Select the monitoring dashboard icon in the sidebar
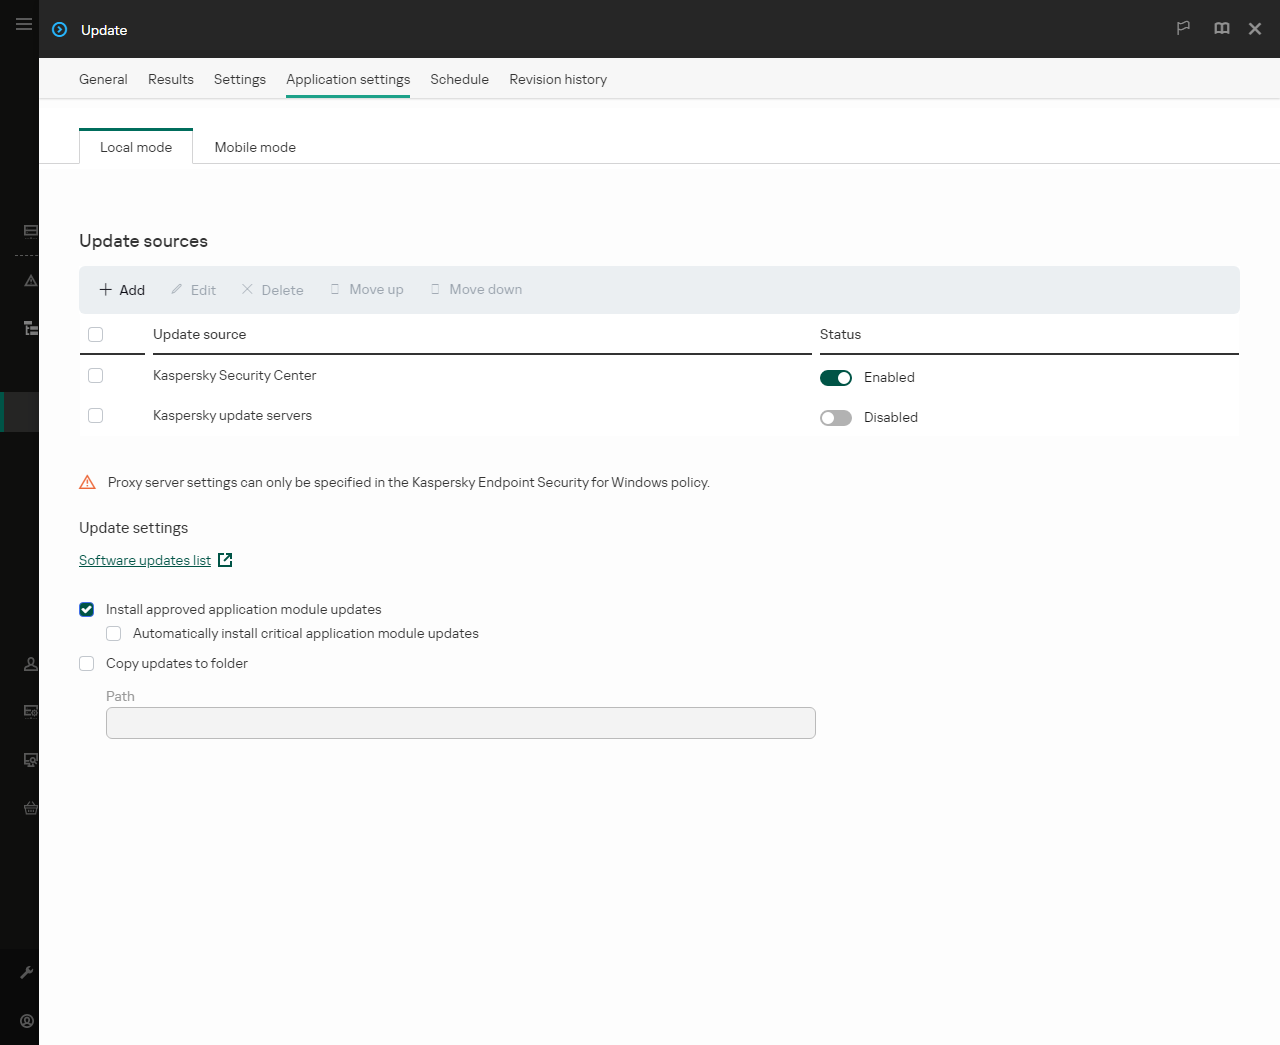Viewport: 1280px width, 1045px height. point(29,231)
